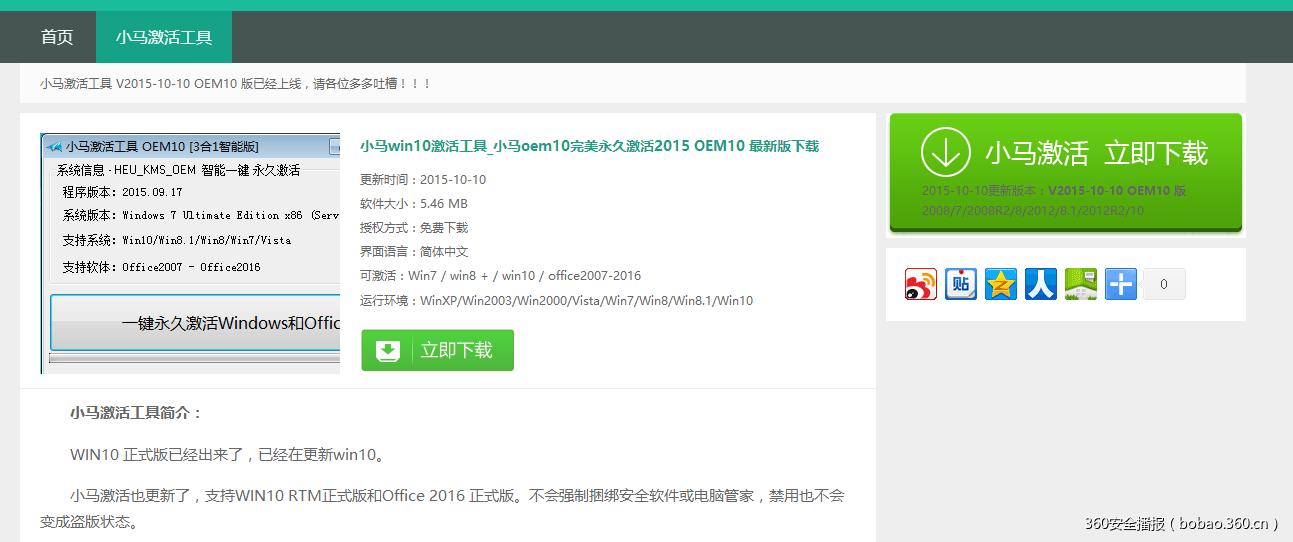Share page to Sina Weibo
Viewport: 1293px width, 542px height.
click(921, 284)
